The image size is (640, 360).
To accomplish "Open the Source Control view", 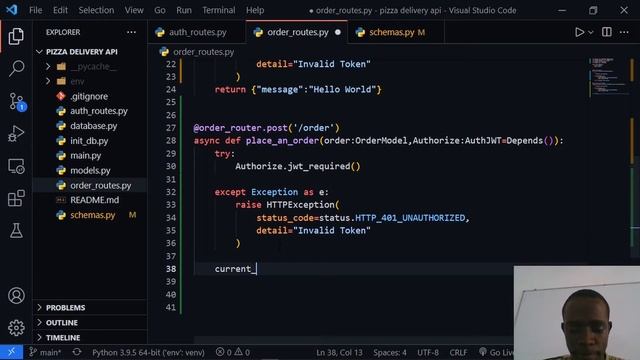I will coord(17,101).
